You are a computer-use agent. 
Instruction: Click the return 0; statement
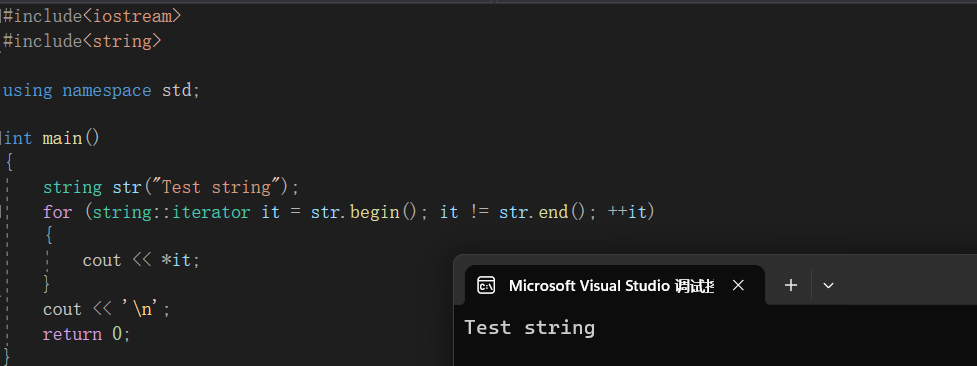[87, 334]
